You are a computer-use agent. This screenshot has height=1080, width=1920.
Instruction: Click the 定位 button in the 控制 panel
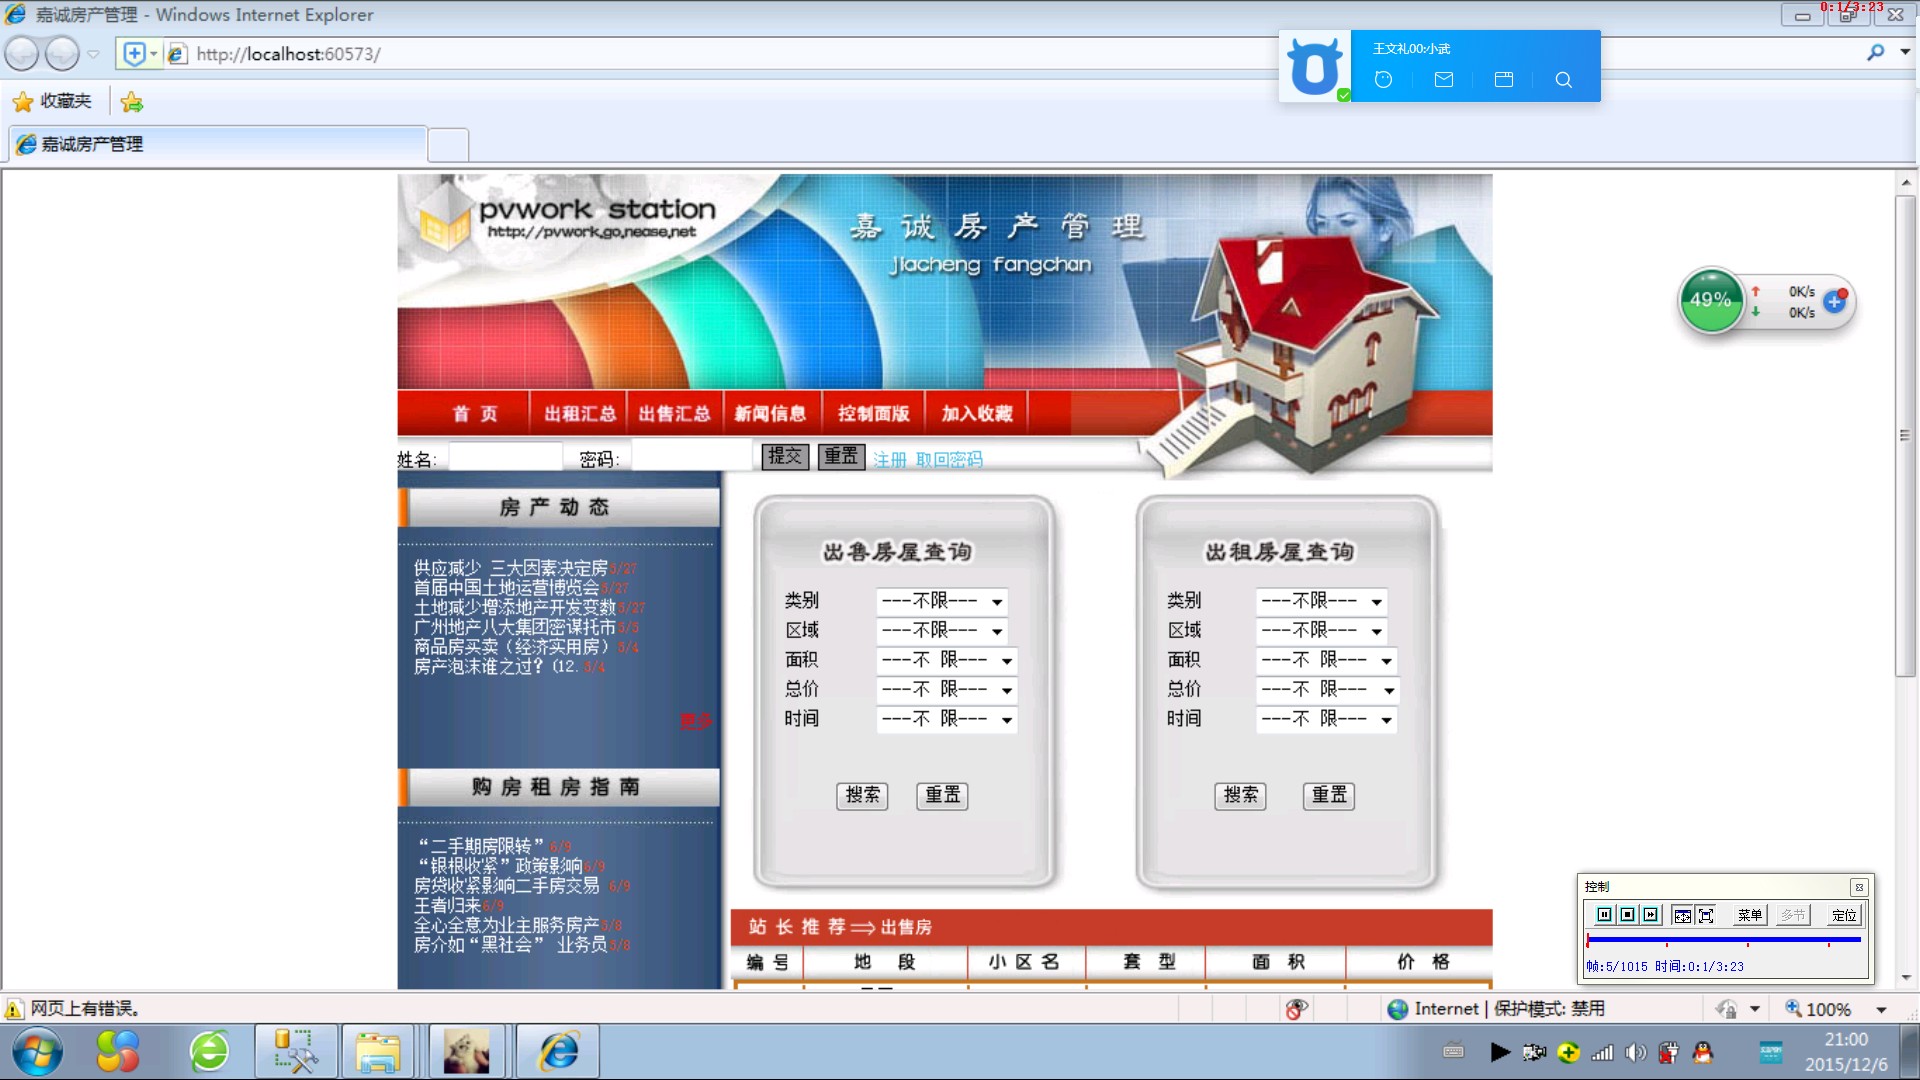point(1844,915)
